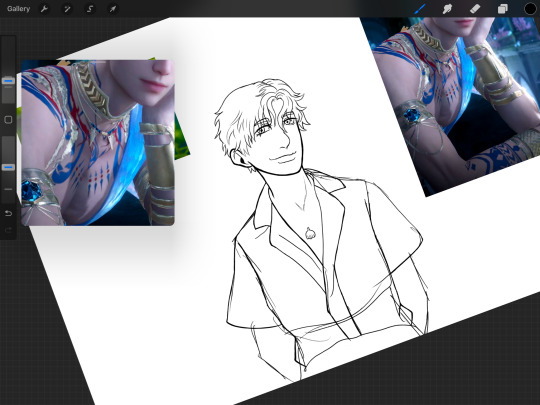The height and width of the screenshot is (405, 540).
Task: Select the Eraser tool
Action: click(x=475, y=9)
